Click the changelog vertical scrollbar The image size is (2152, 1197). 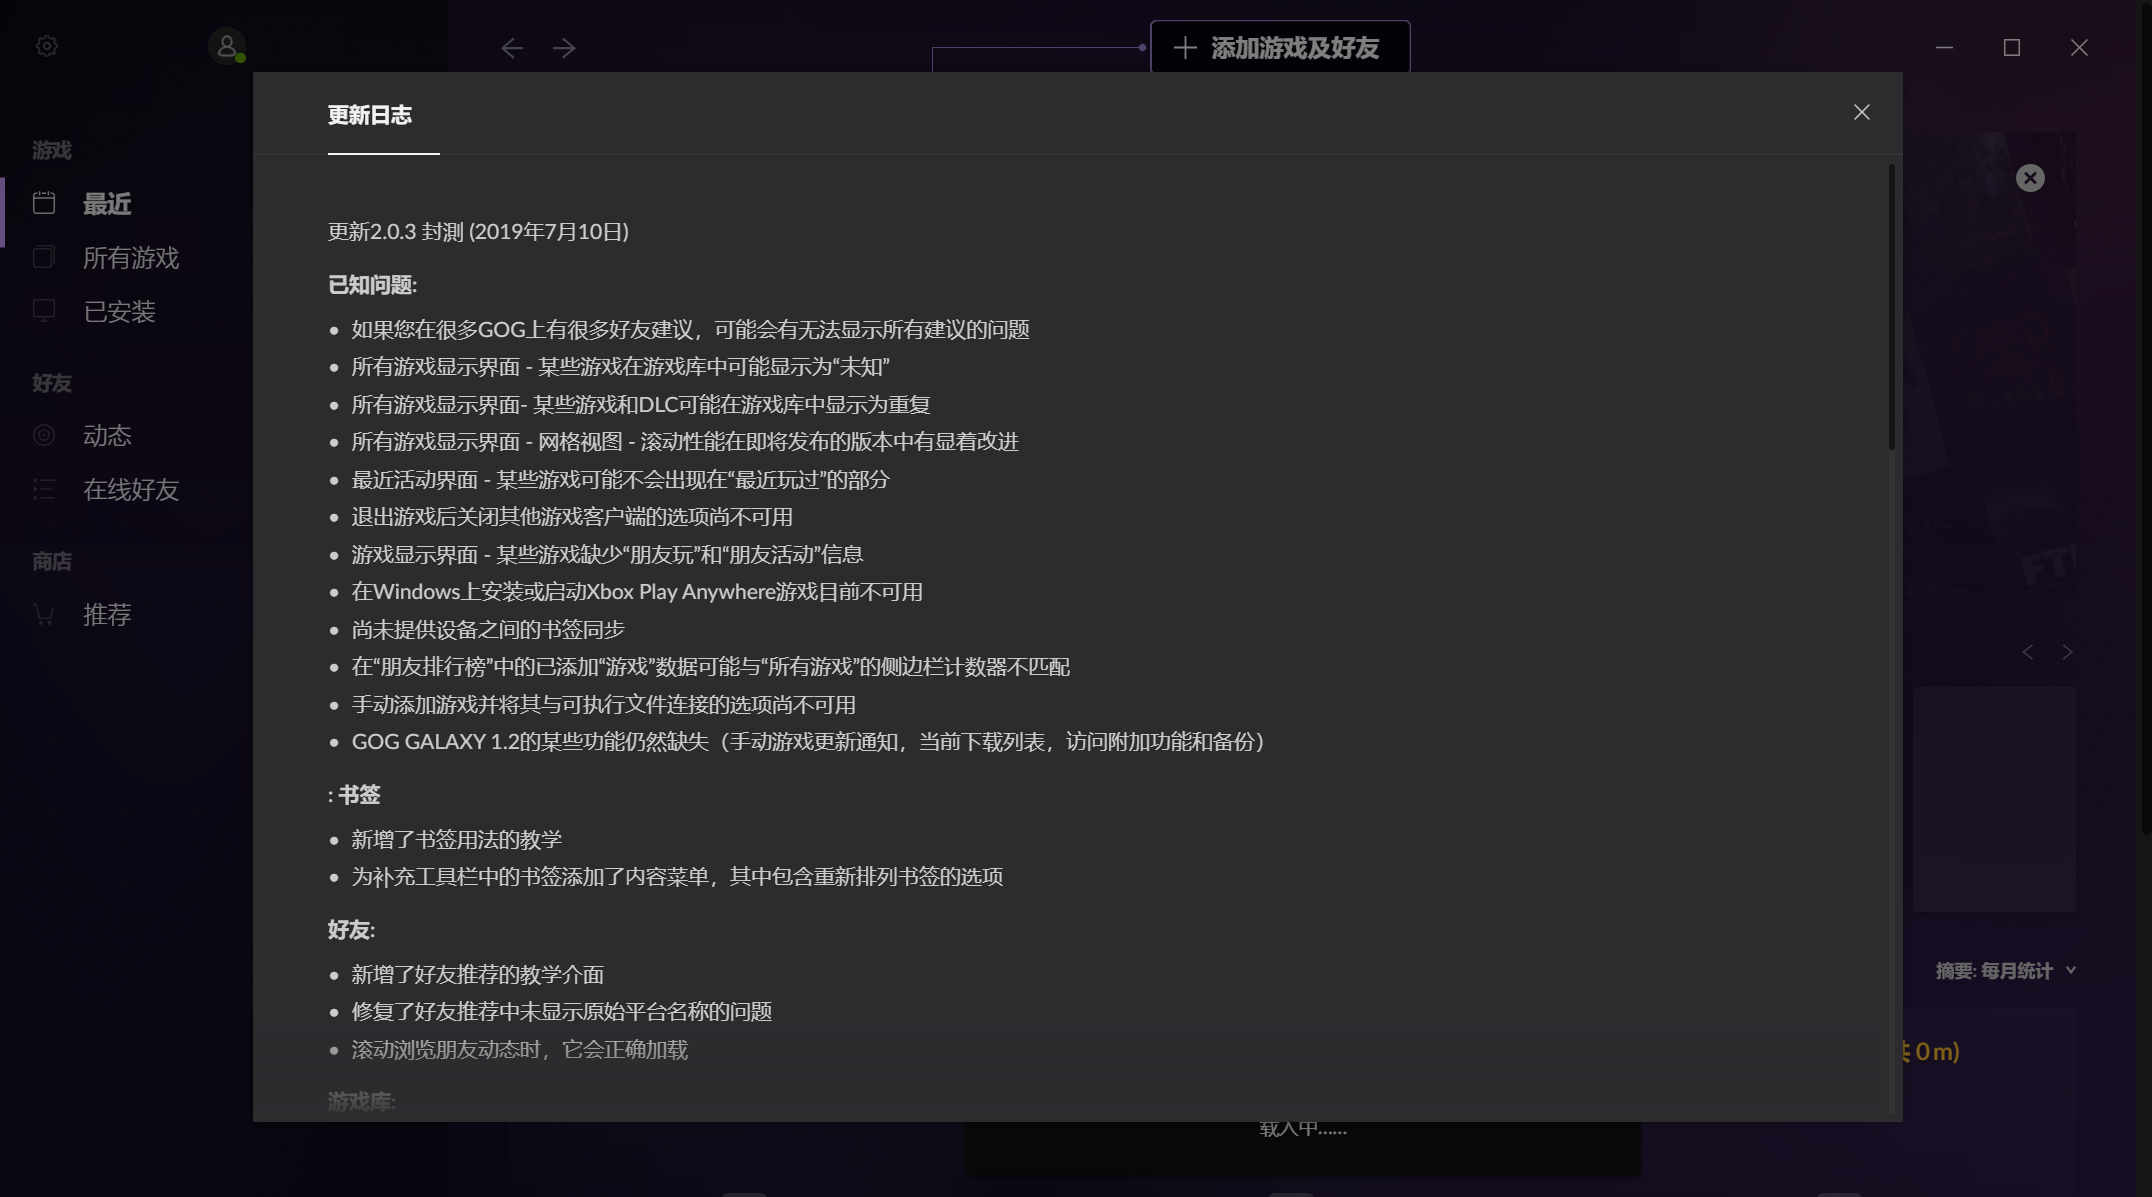point(1891,308)
